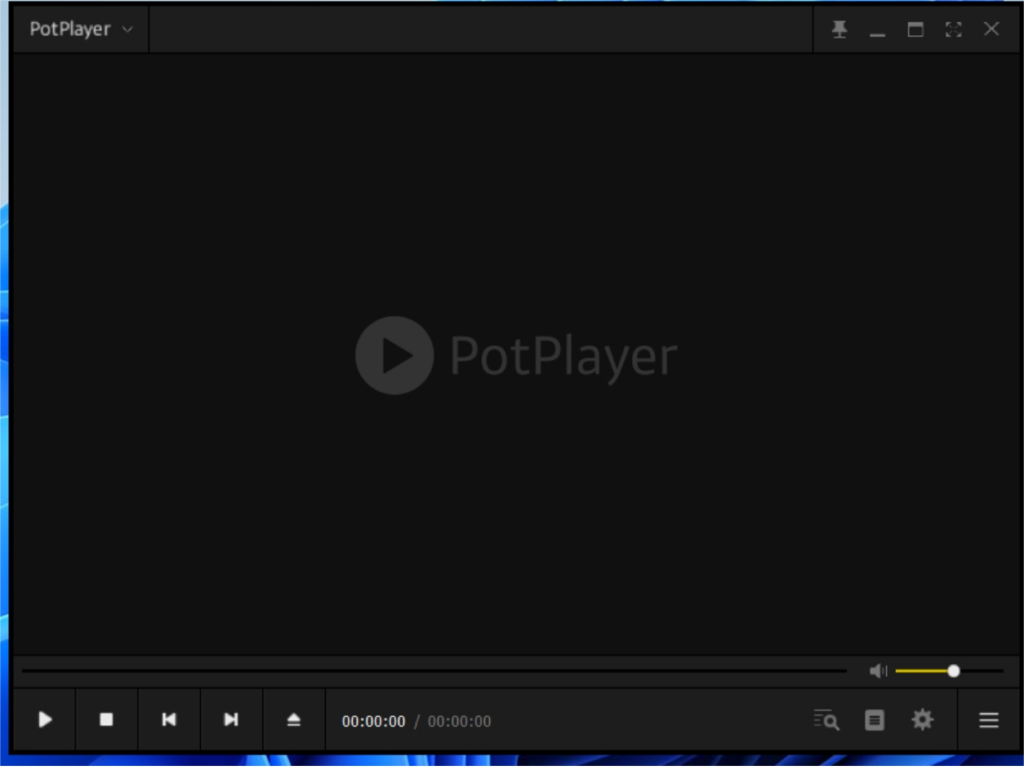Mute the audio using the speaker icon
The height and width of the screenshot is (779, 1024).
878,671
